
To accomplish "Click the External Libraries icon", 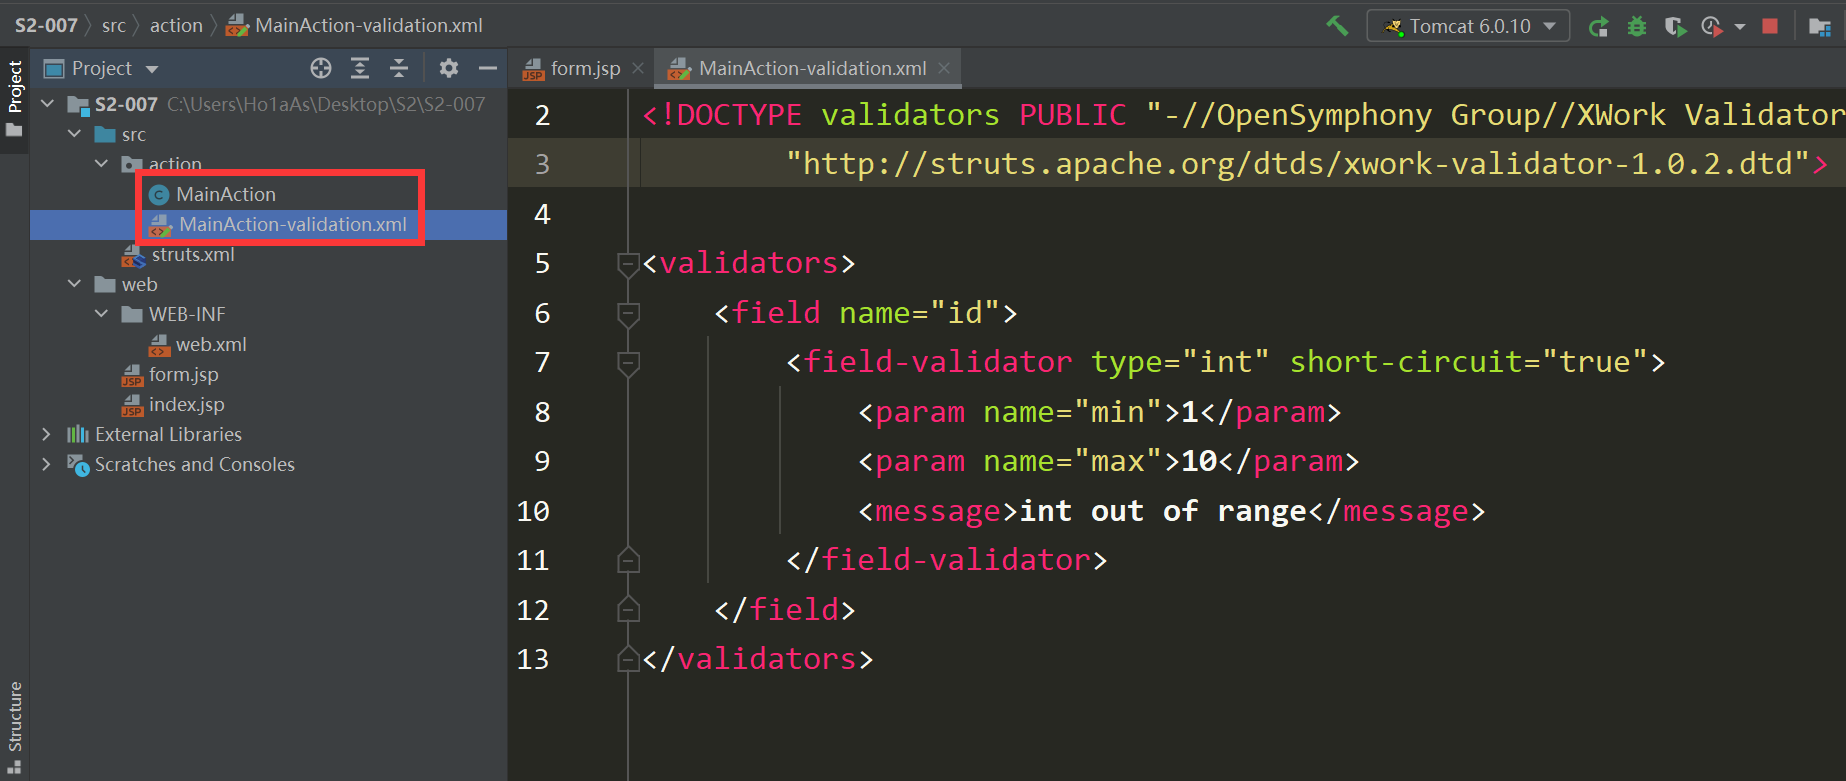I will (78, 434).
